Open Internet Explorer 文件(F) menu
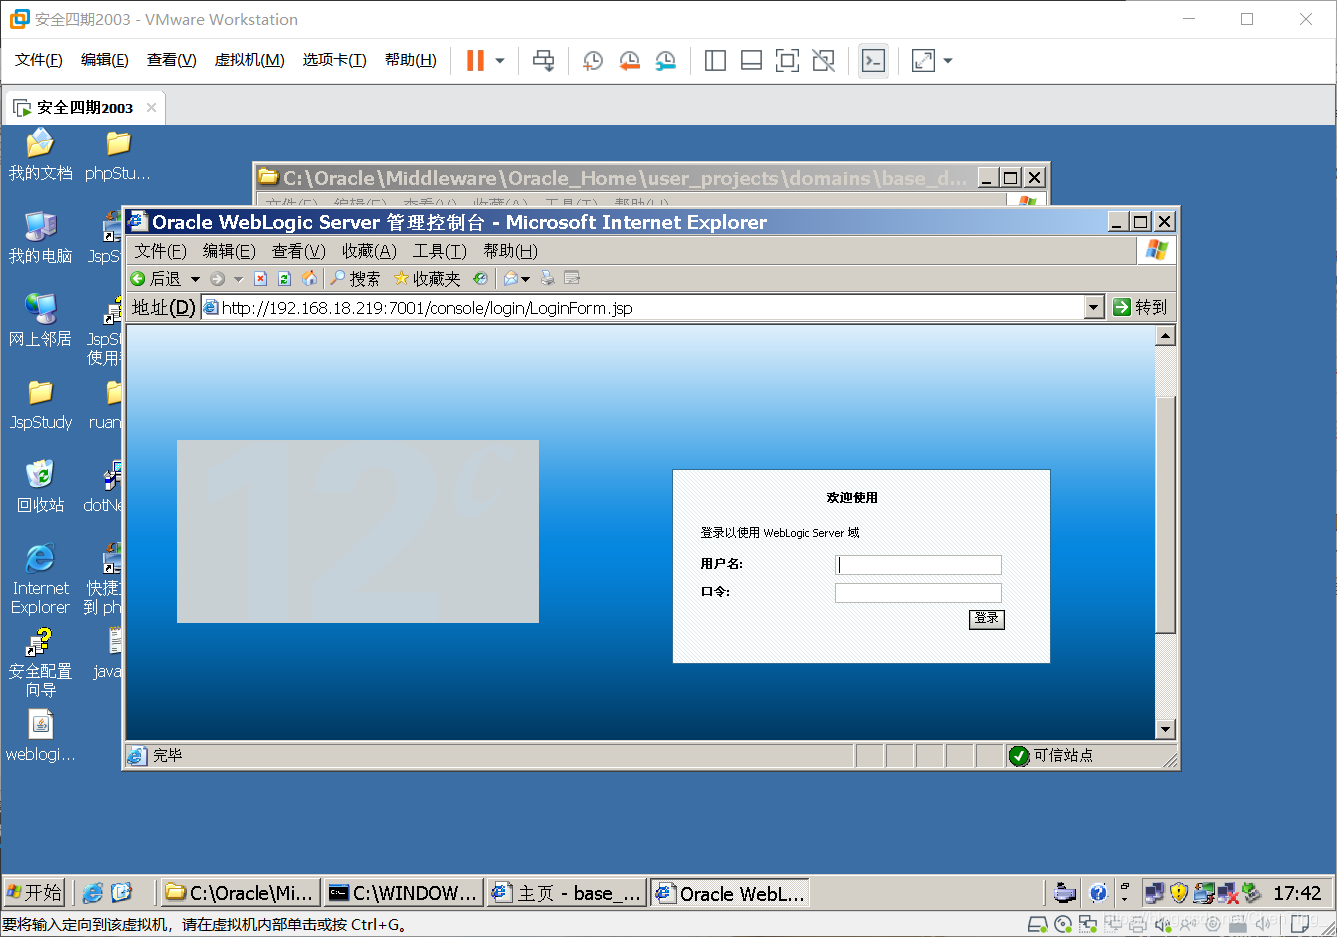 [x=161, y=251]
